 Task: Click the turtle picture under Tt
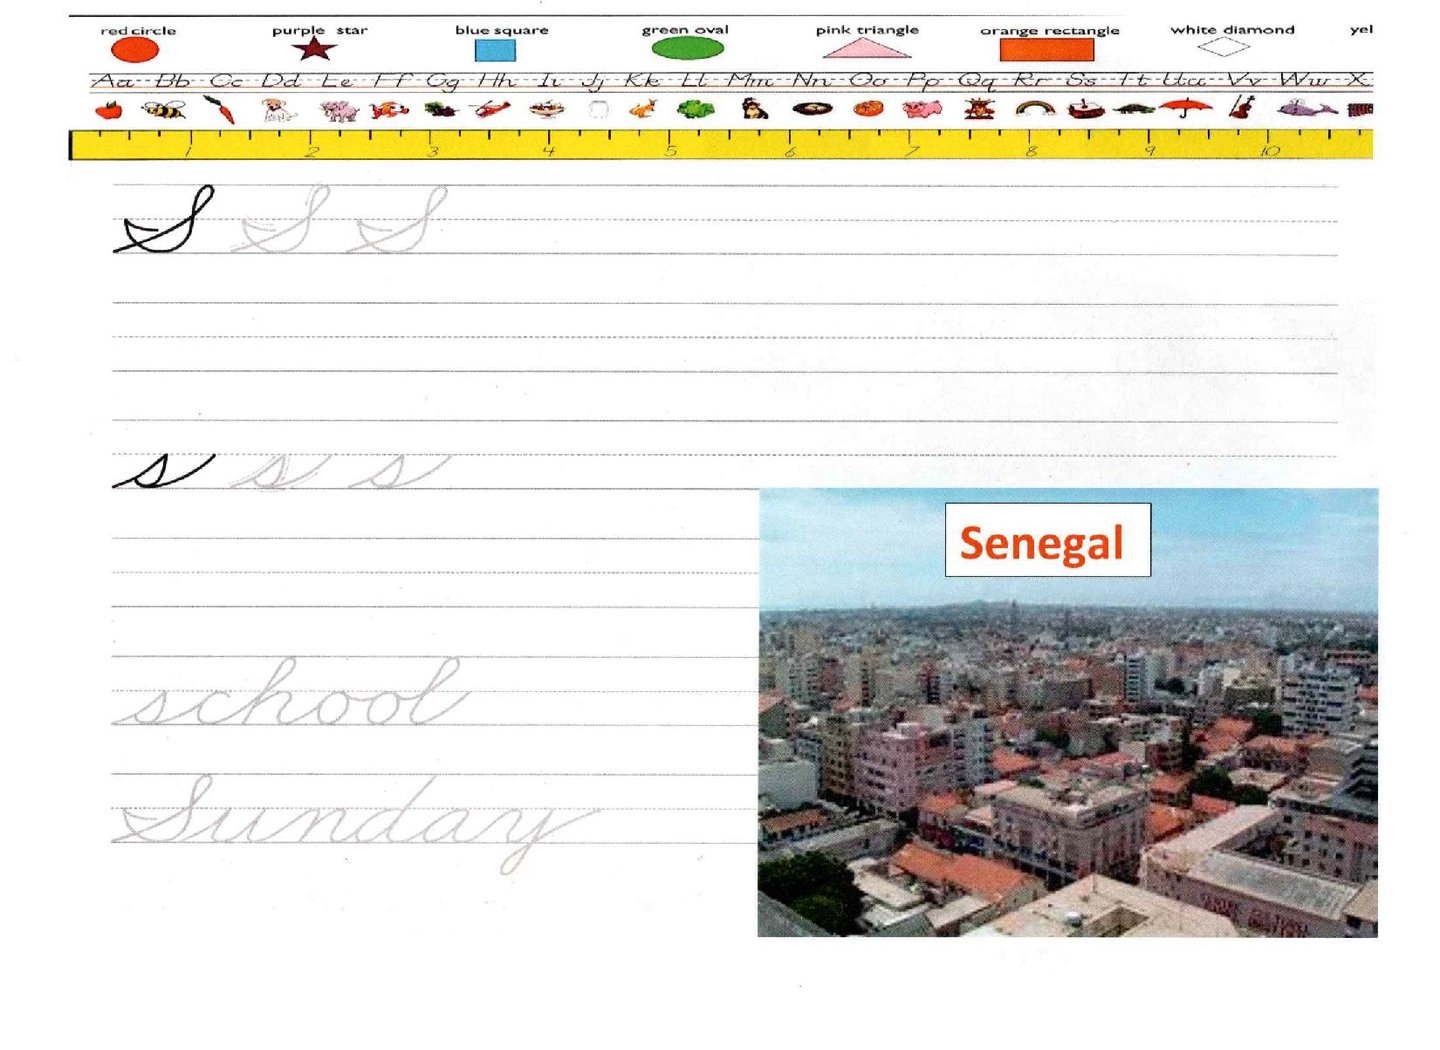pyautogui.click(x=1133, y=109)
